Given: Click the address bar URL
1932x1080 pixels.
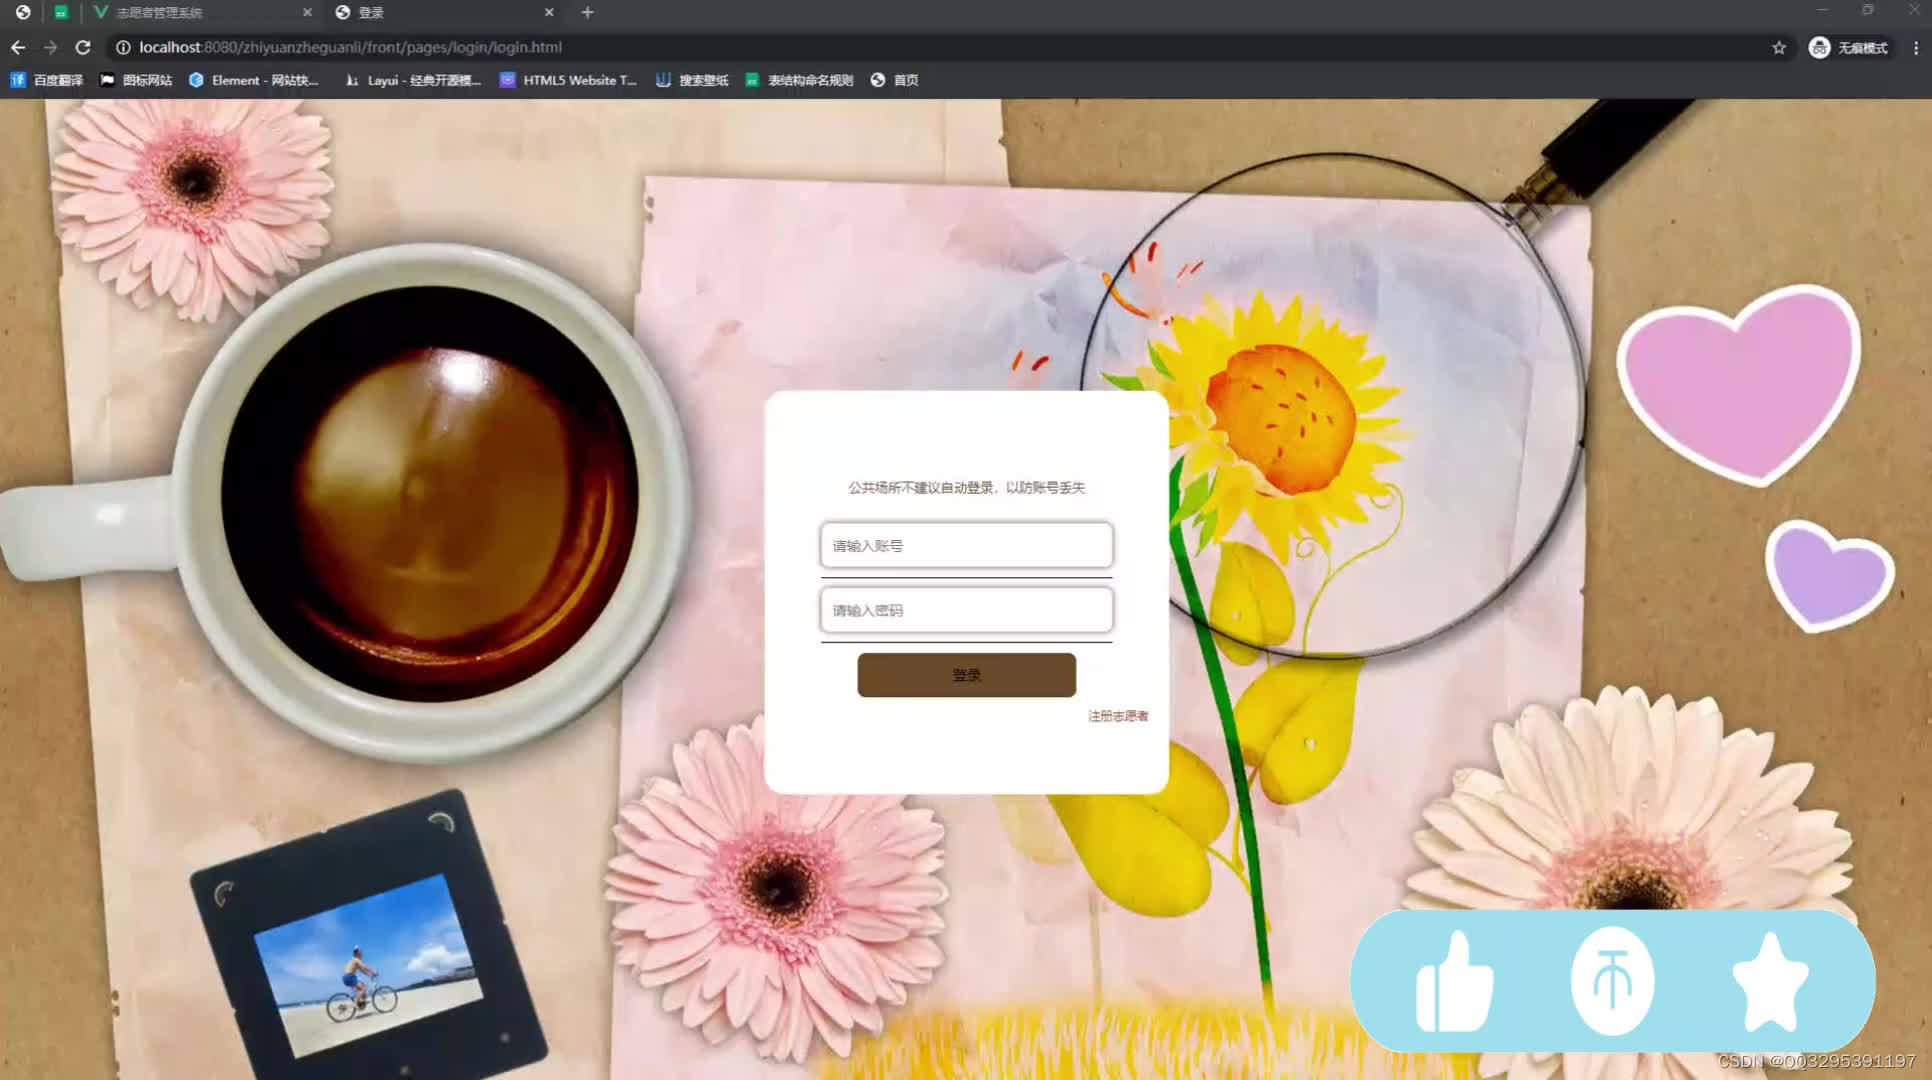Looking at the screenshot, I should 351,47.
